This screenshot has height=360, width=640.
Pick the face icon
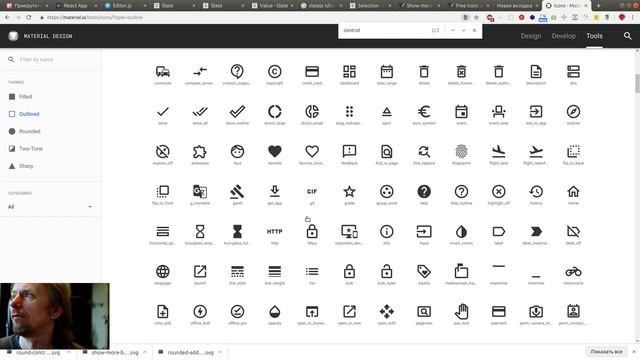(x=237, y=151)
